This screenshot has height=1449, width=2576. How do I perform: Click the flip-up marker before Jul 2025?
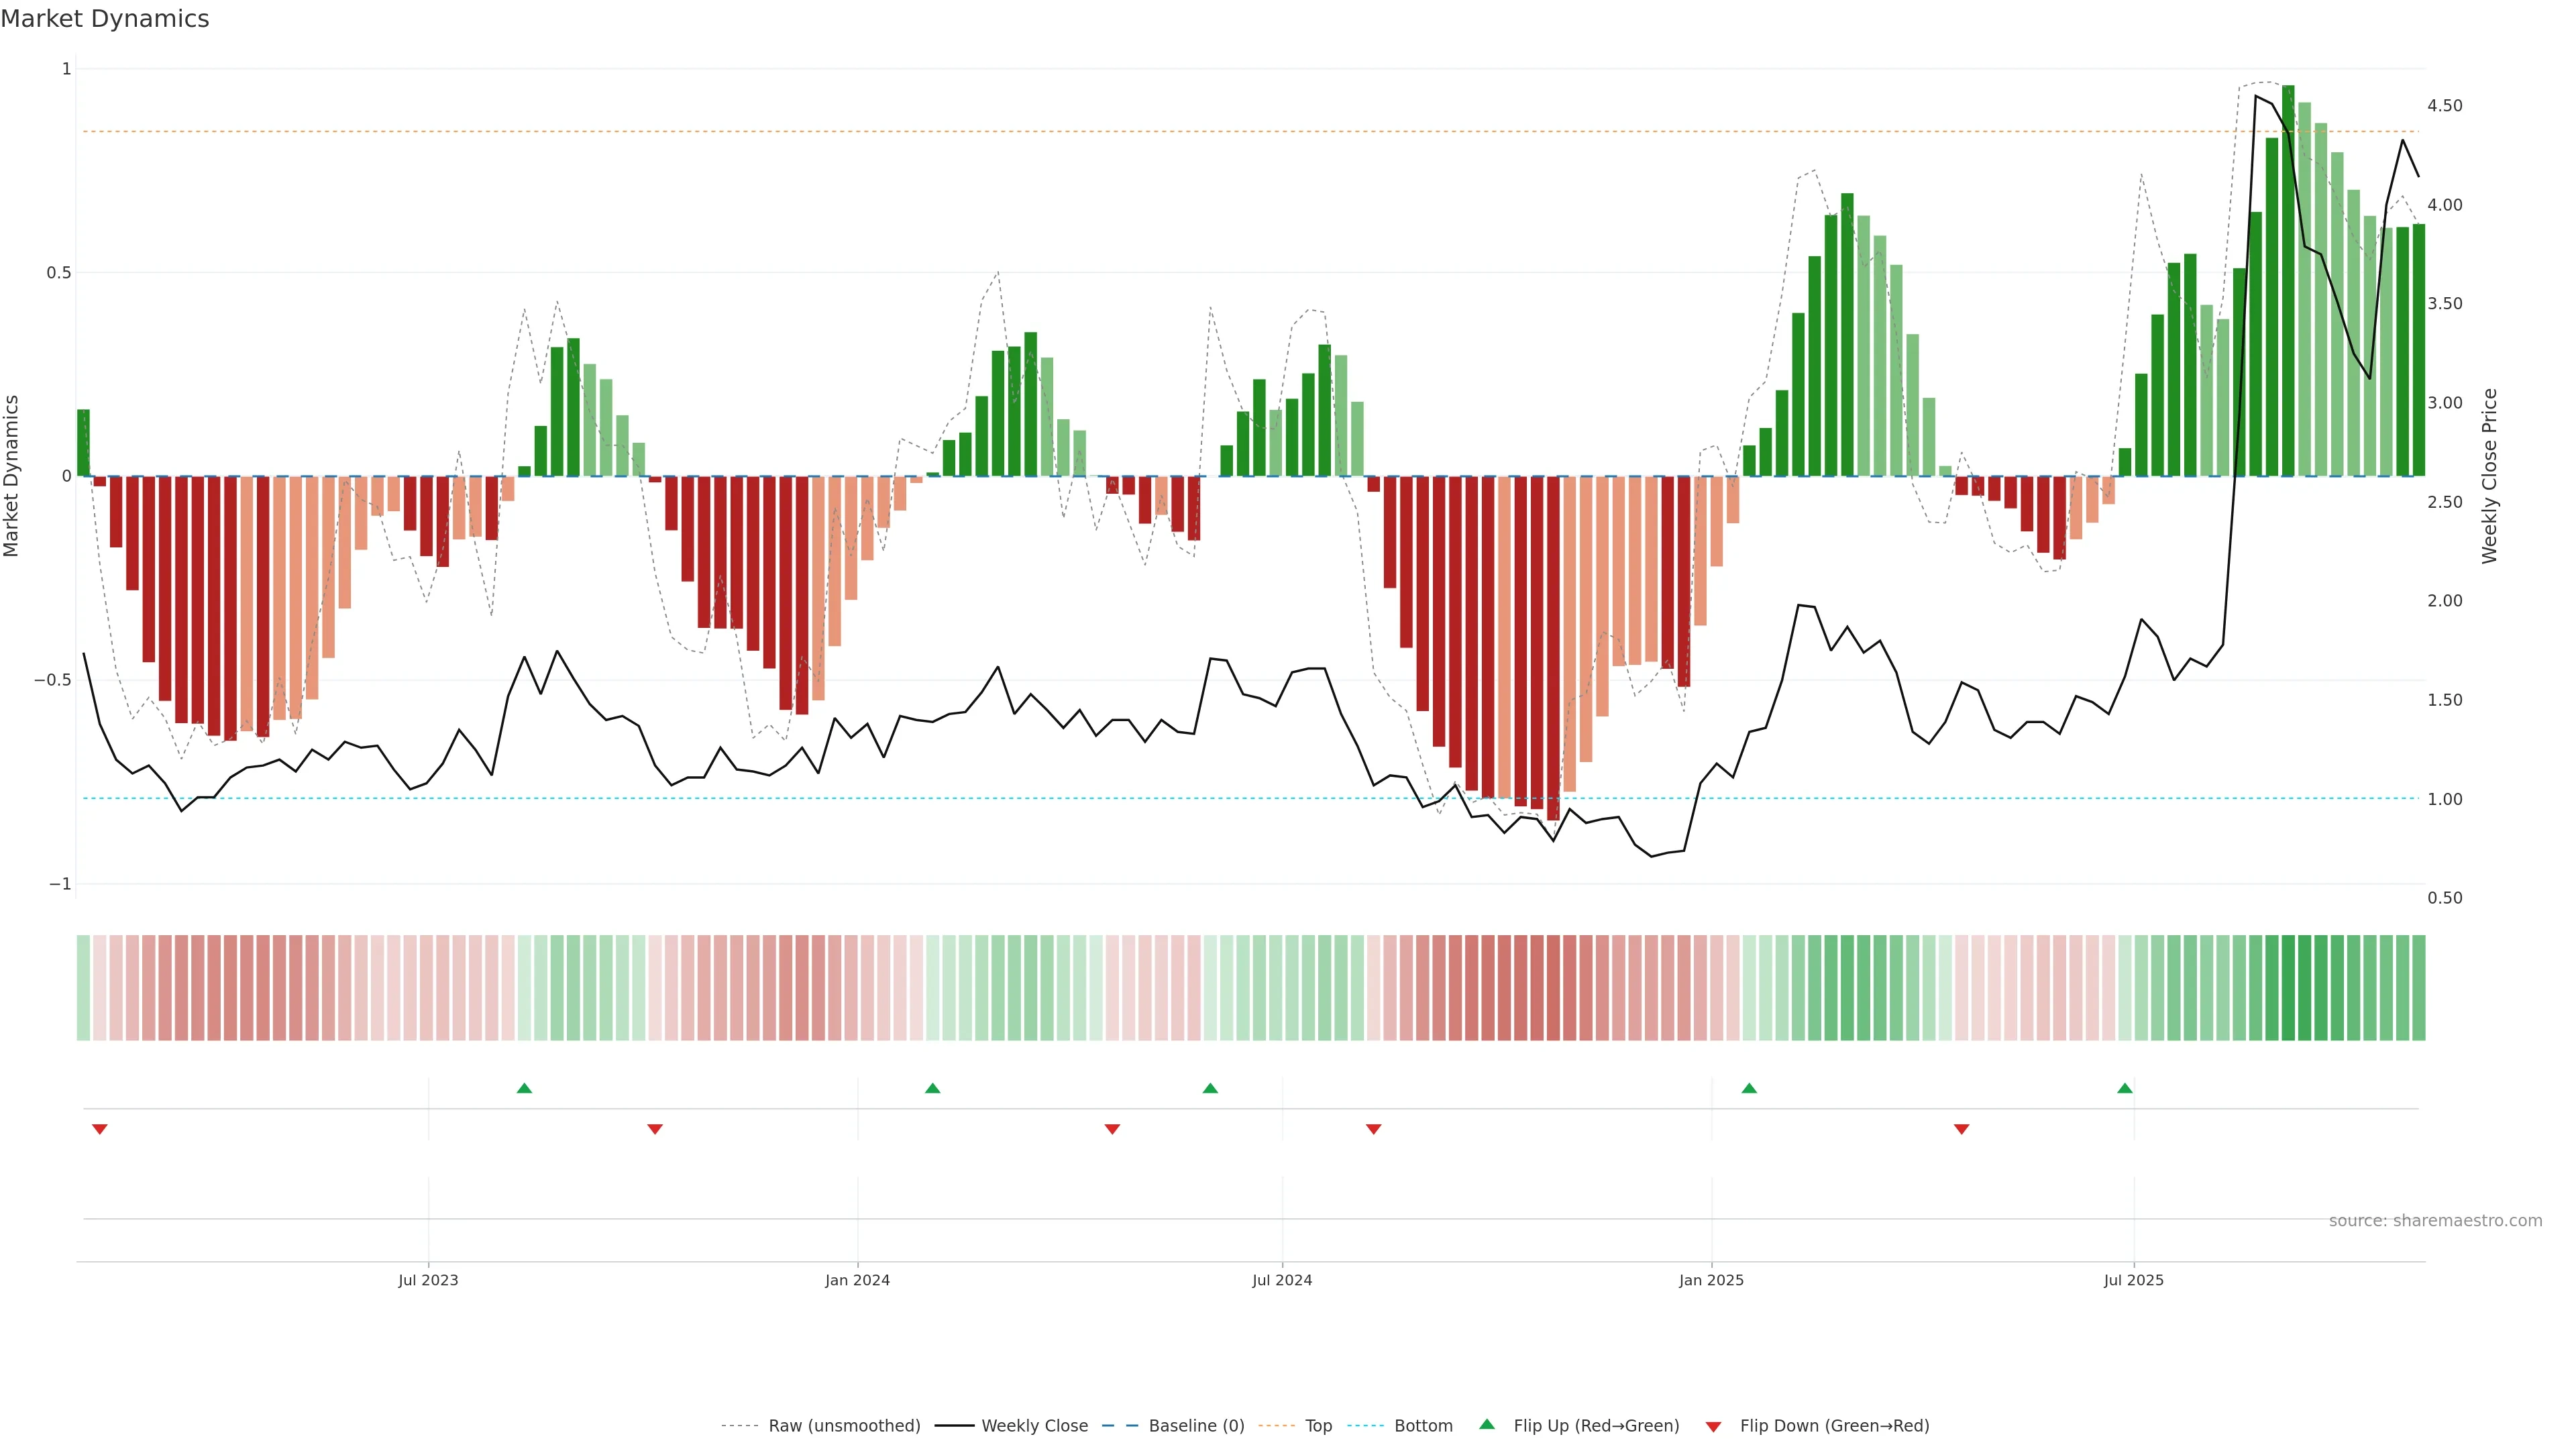tap(2125, 1088)
